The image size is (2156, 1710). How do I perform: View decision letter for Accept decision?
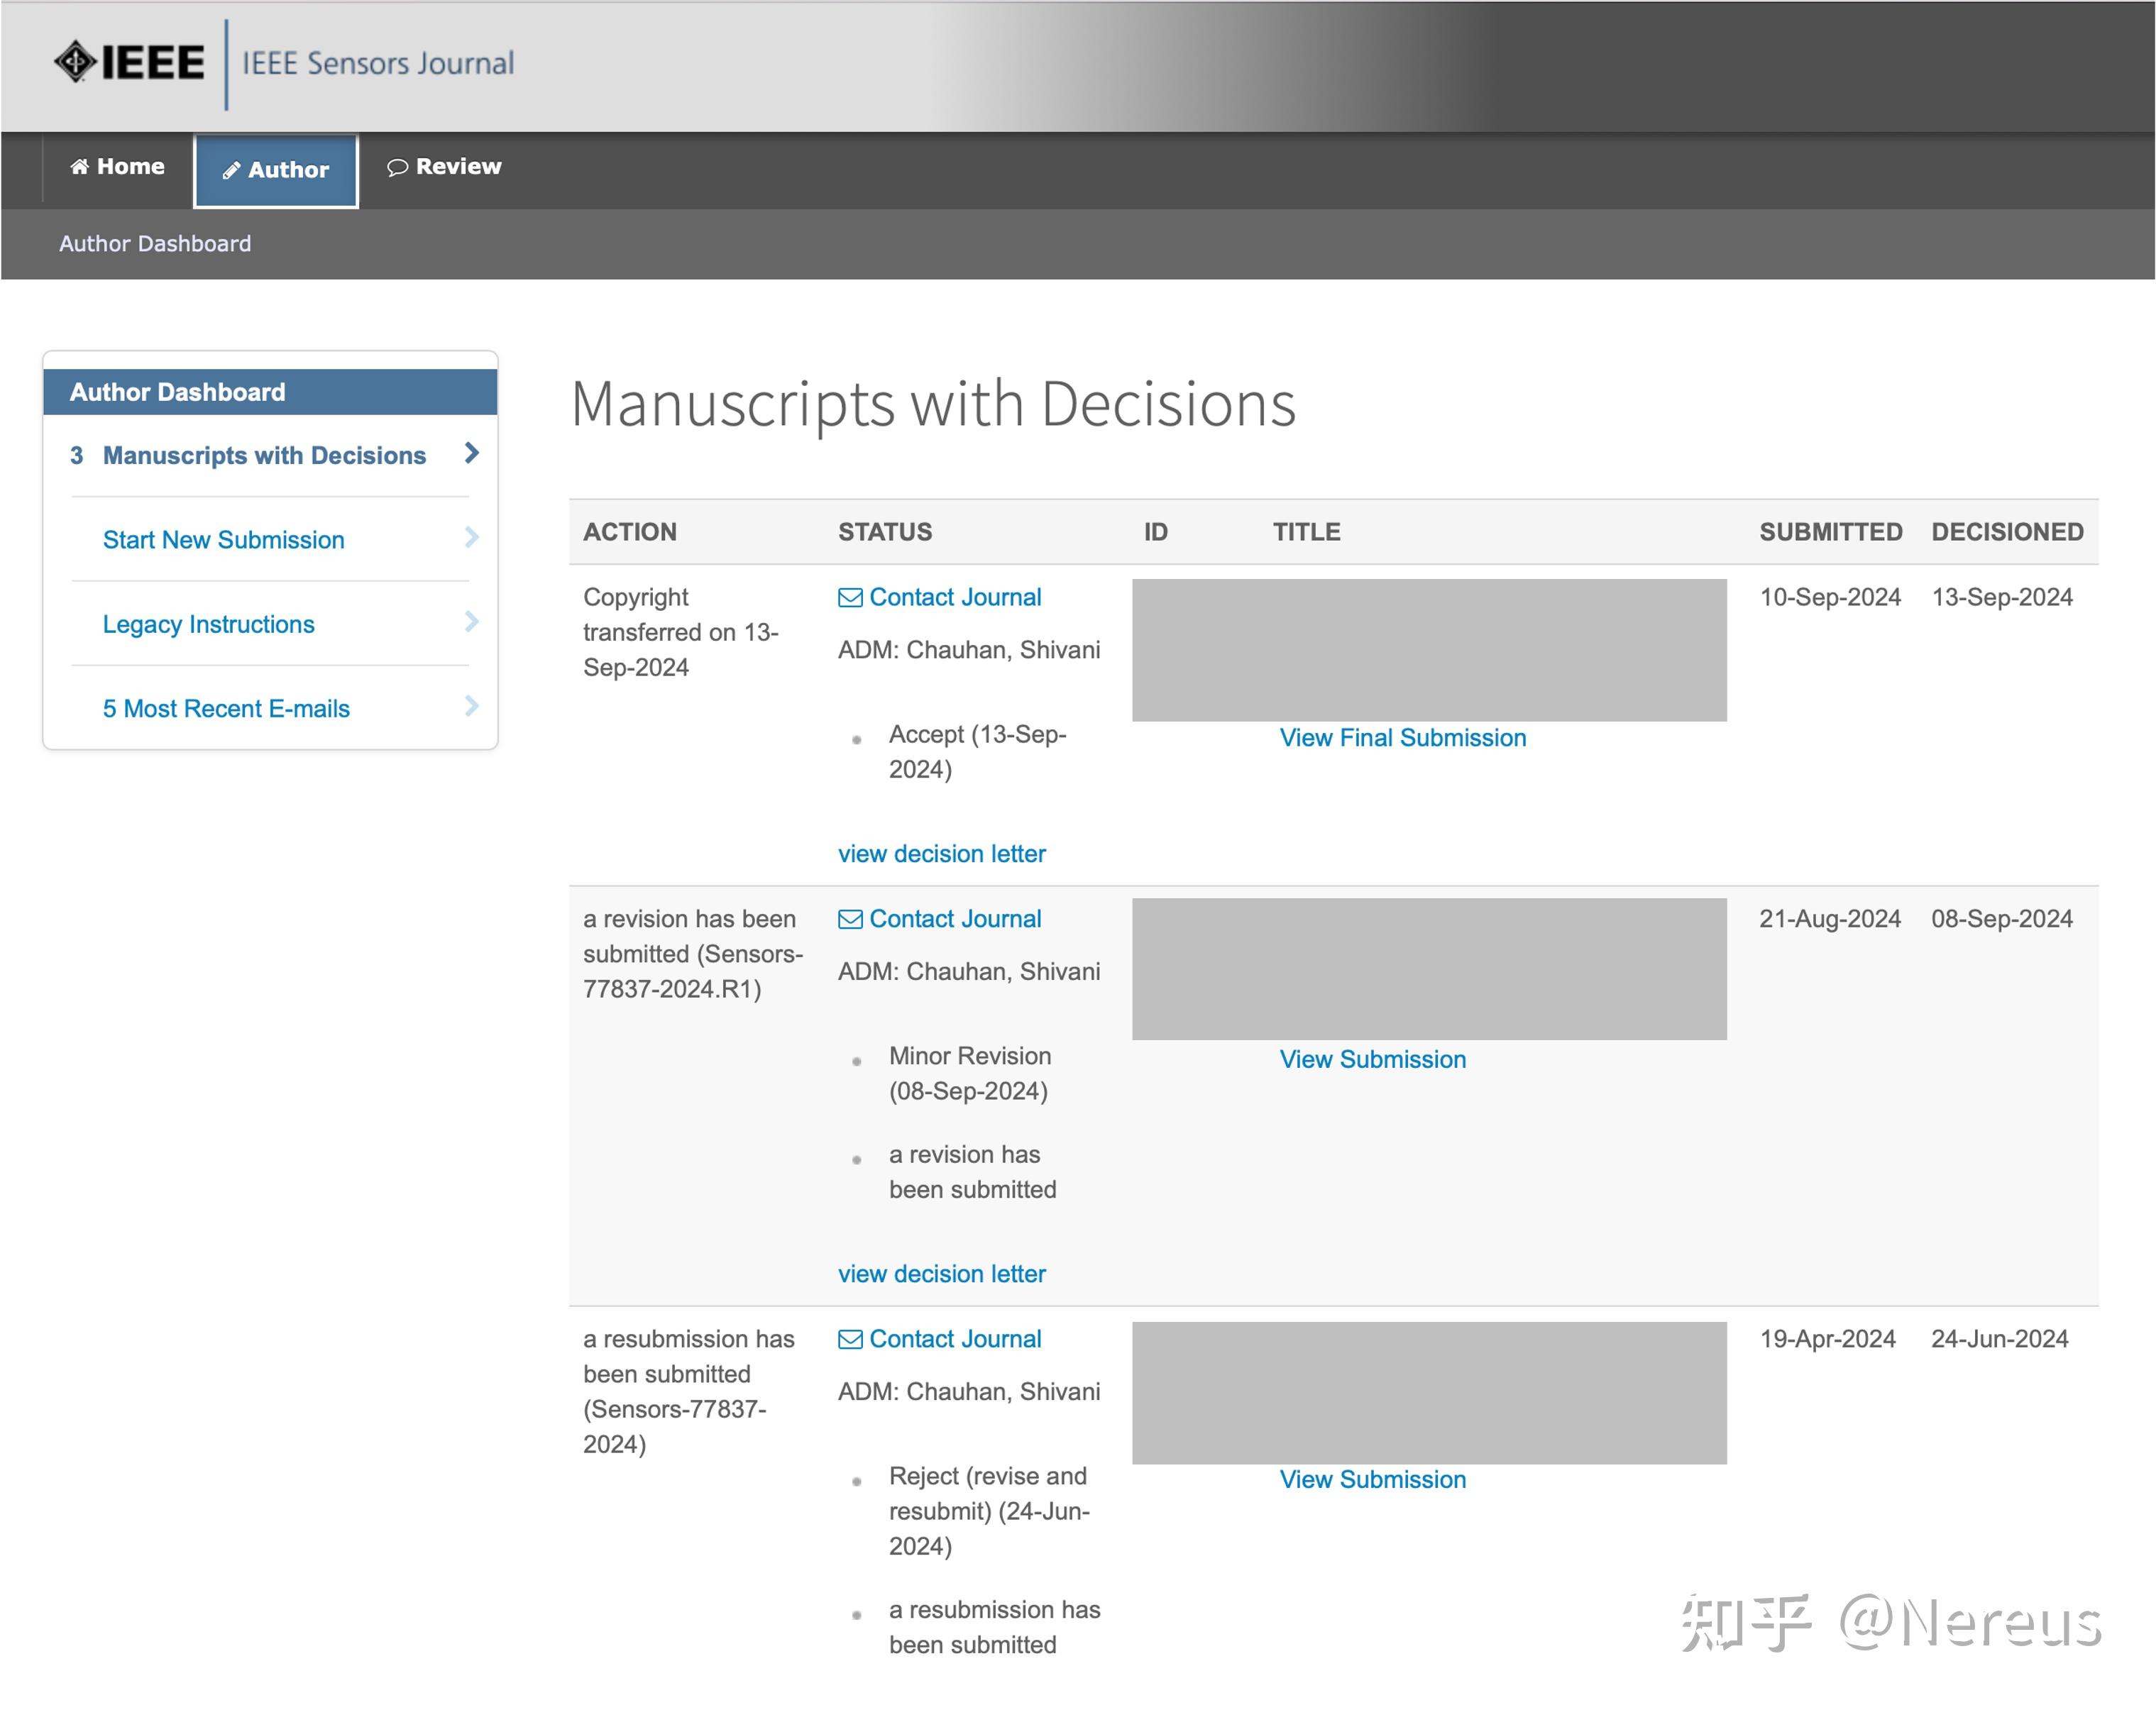coord(941,854)
